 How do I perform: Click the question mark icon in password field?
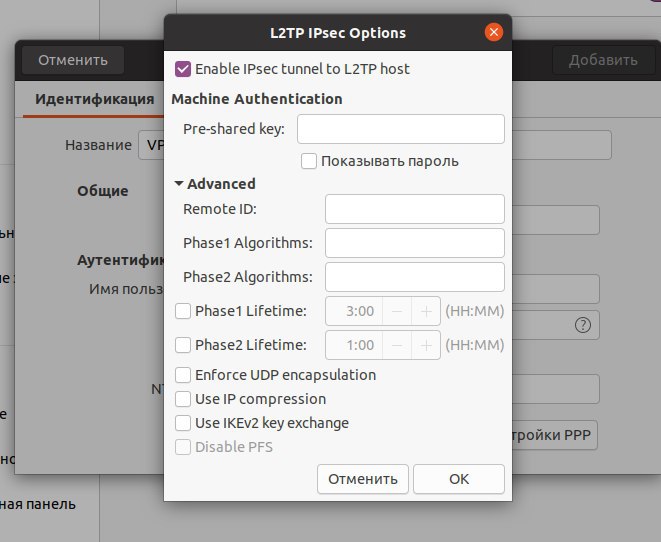(583, 325)
